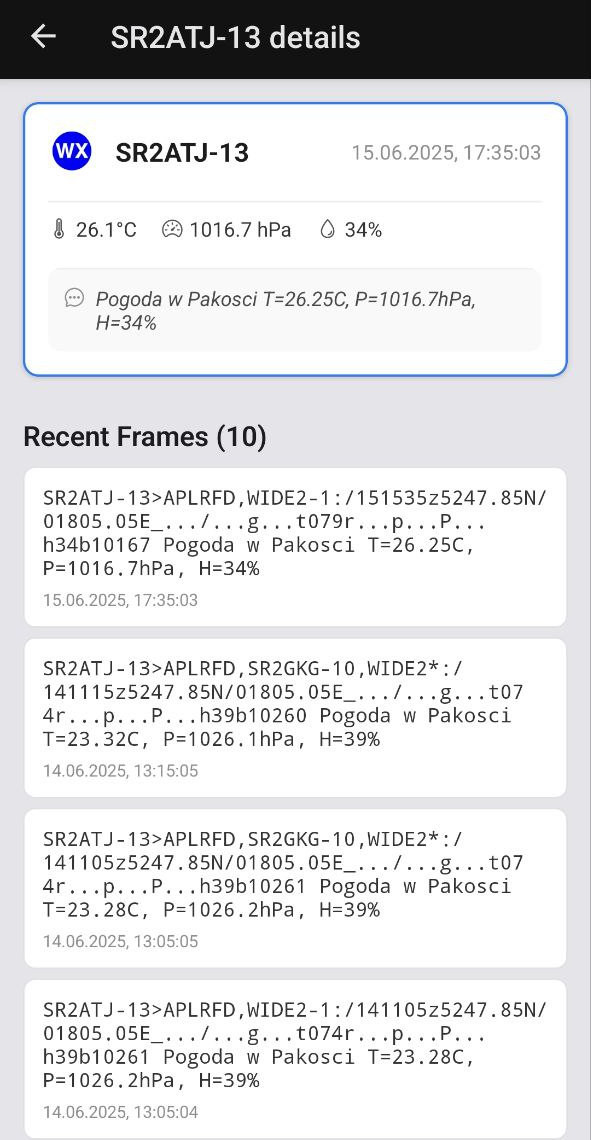
Task: Click the 26.1°C temperature reading
Action: click(x=106, y=230)
